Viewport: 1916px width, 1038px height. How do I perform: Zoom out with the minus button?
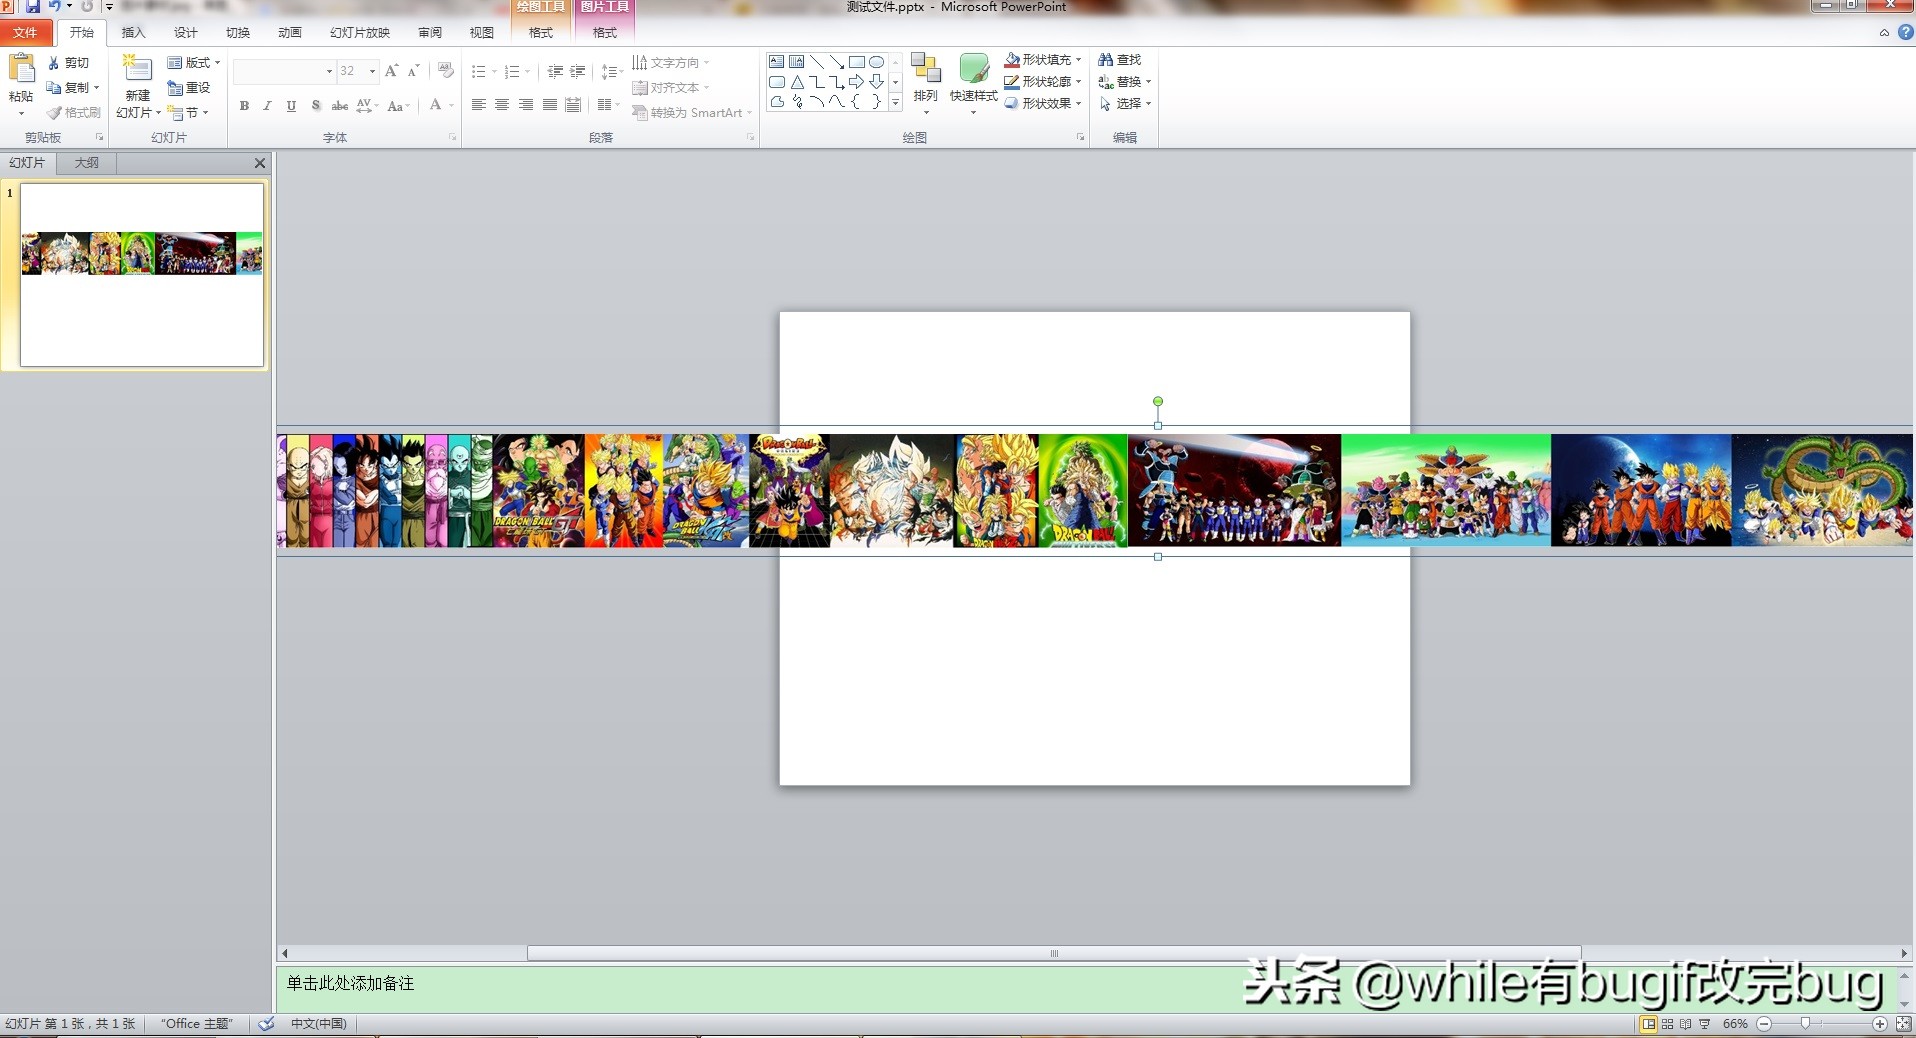coord(1765,1024)
